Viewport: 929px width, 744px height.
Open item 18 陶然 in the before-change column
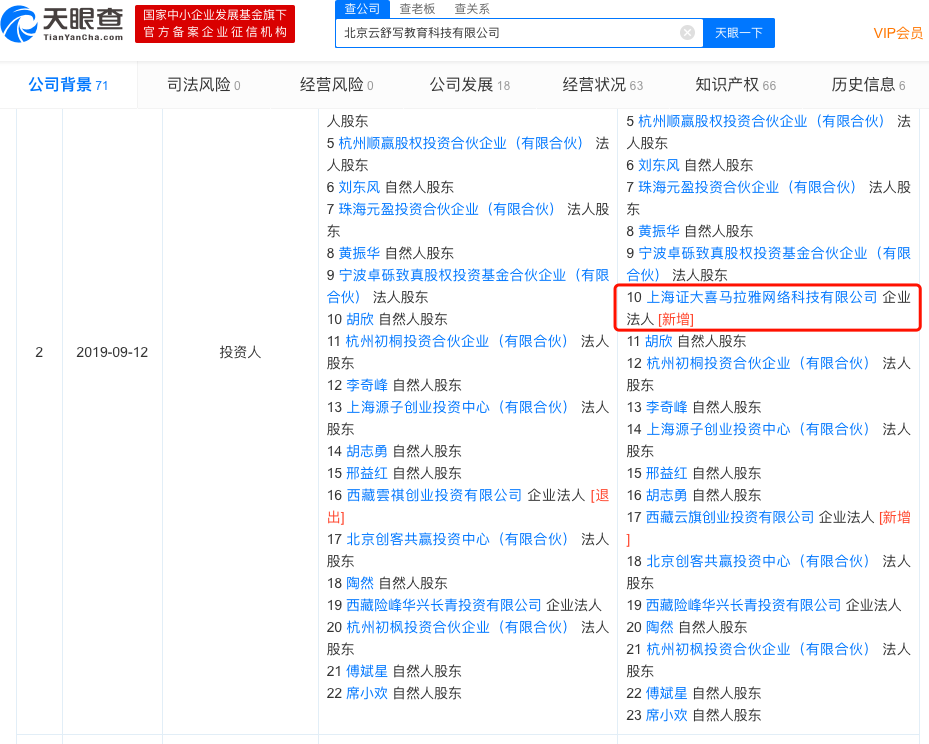[x=360, y=583]
